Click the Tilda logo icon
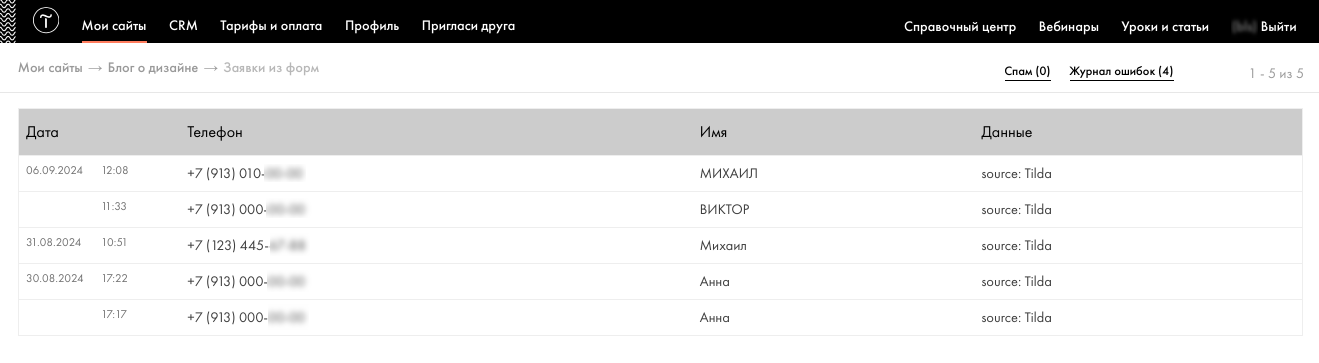Viewport: 1319px width, 363px height. [x=46, y=21]
